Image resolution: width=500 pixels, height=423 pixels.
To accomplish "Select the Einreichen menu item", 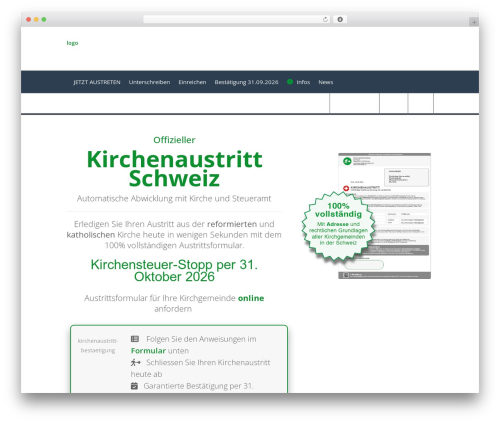I will click(192, 82).
